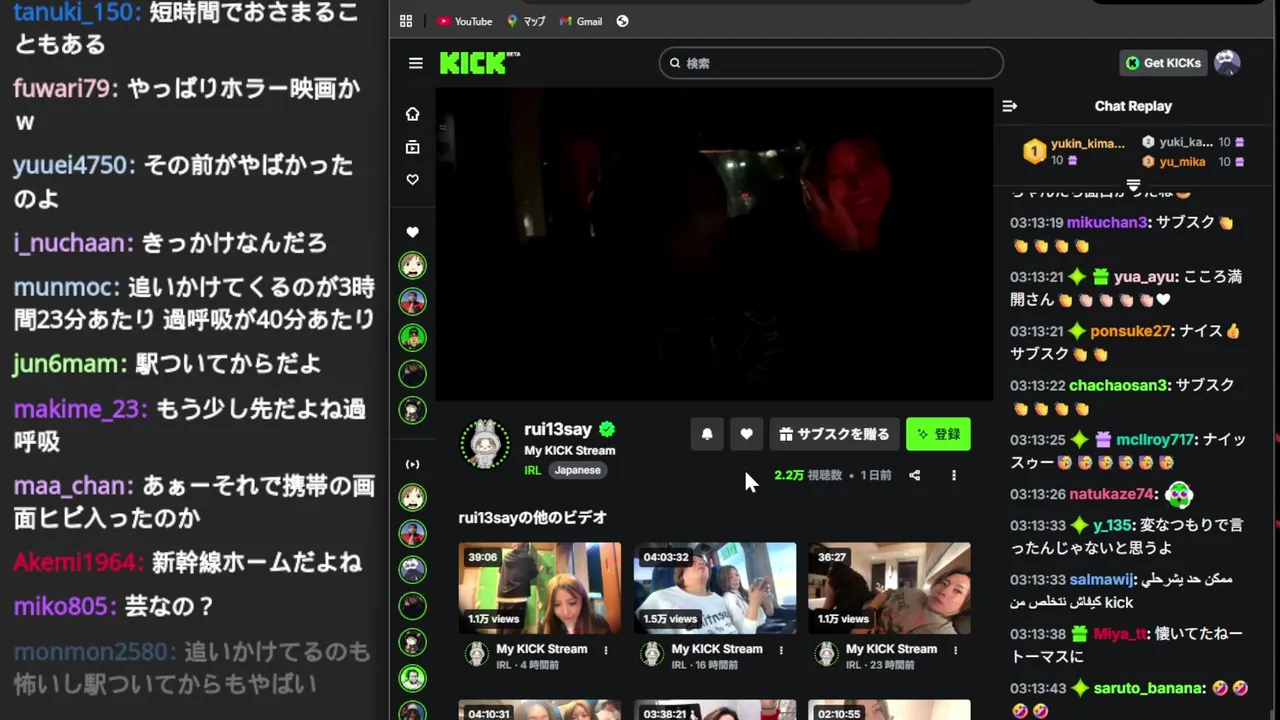This screenshot has height=720, width=1280.
Task: Open the Kick sidebar hamburger menu
Action: [x=416, y=63]
